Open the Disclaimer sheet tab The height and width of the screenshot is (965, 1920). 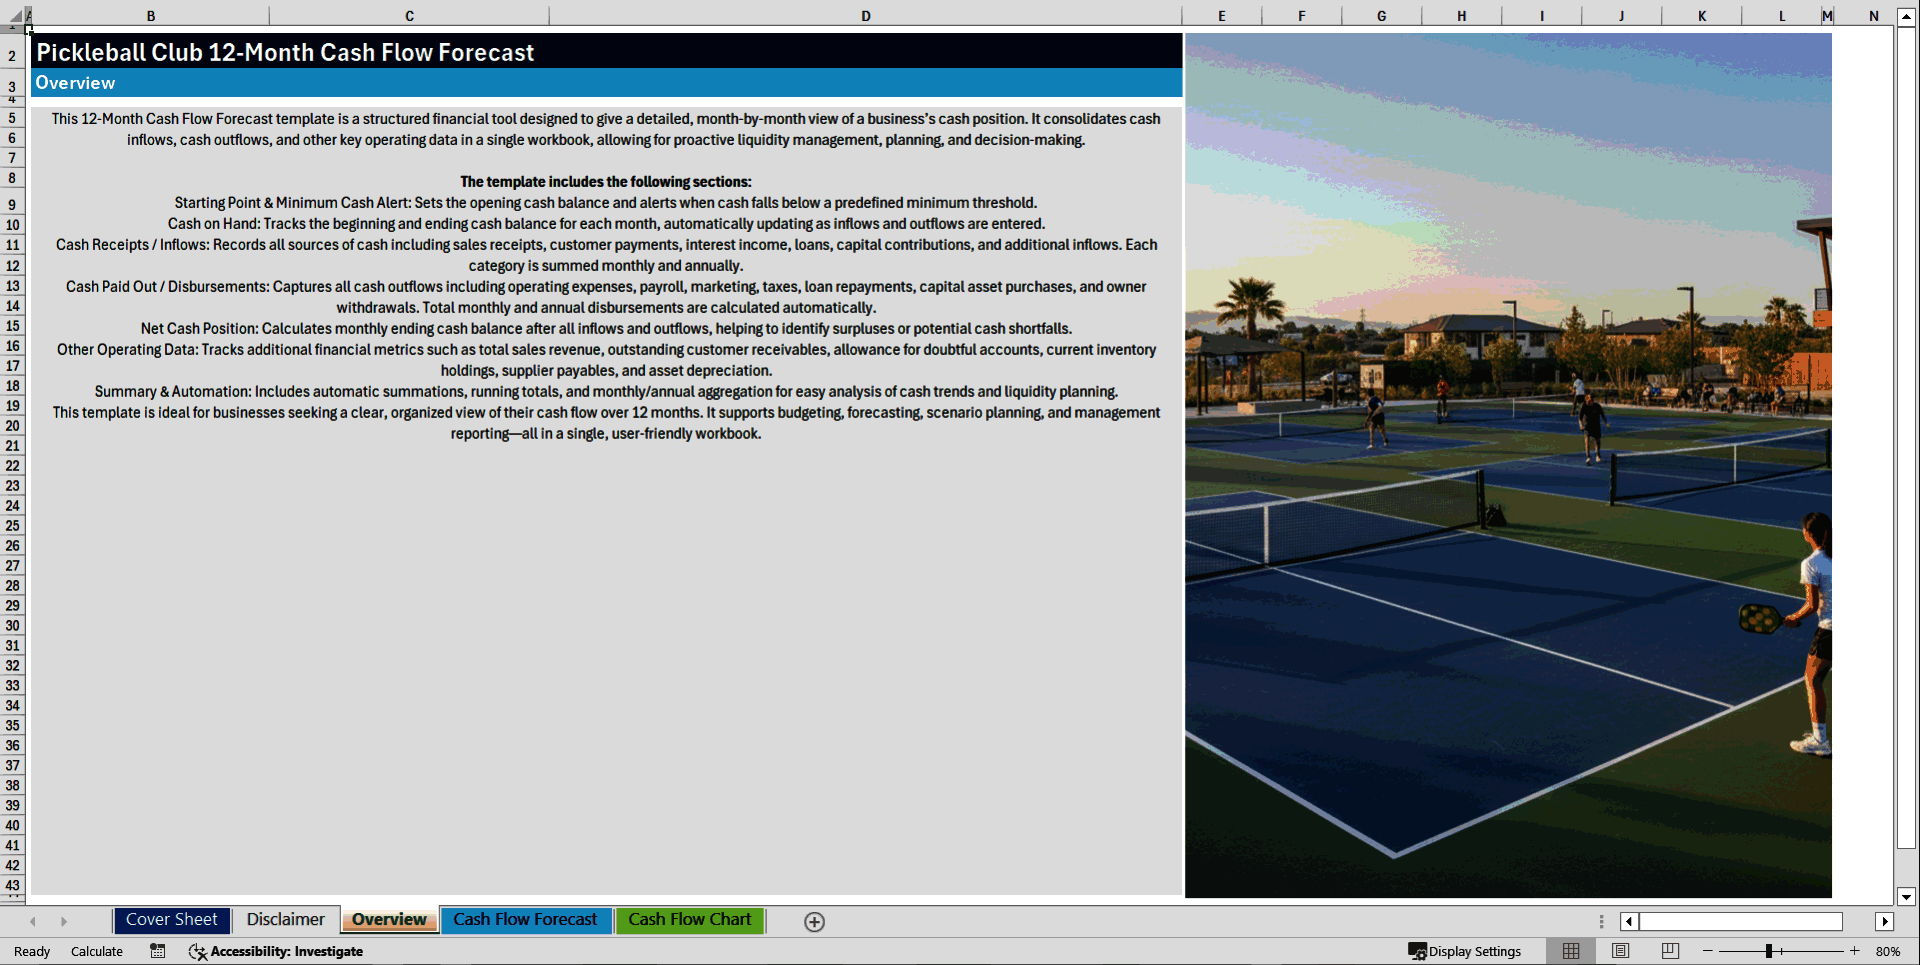285,919
